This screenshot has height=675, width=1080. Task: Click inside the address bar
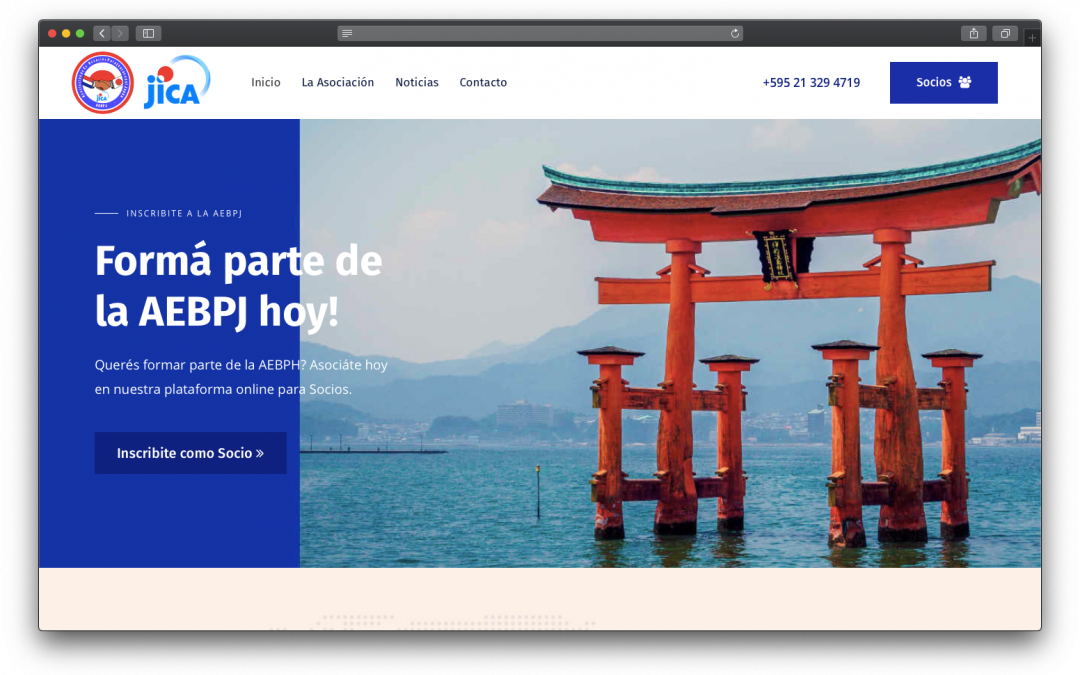(x=540, y=33)
